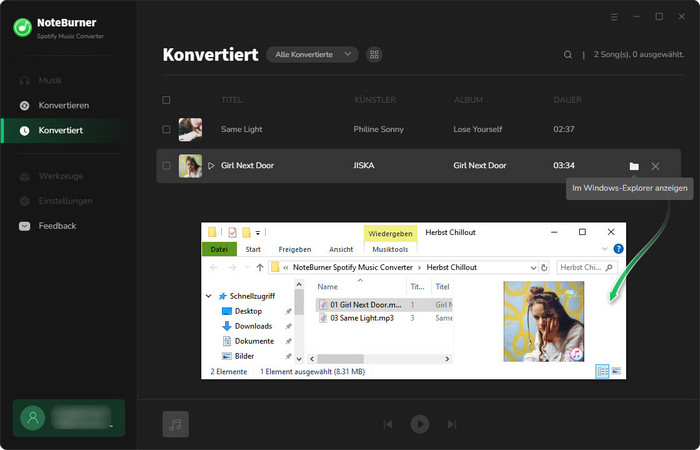Open the Freigeben ribbon tab
Screen dimensions: 700x450
(295, 249)
